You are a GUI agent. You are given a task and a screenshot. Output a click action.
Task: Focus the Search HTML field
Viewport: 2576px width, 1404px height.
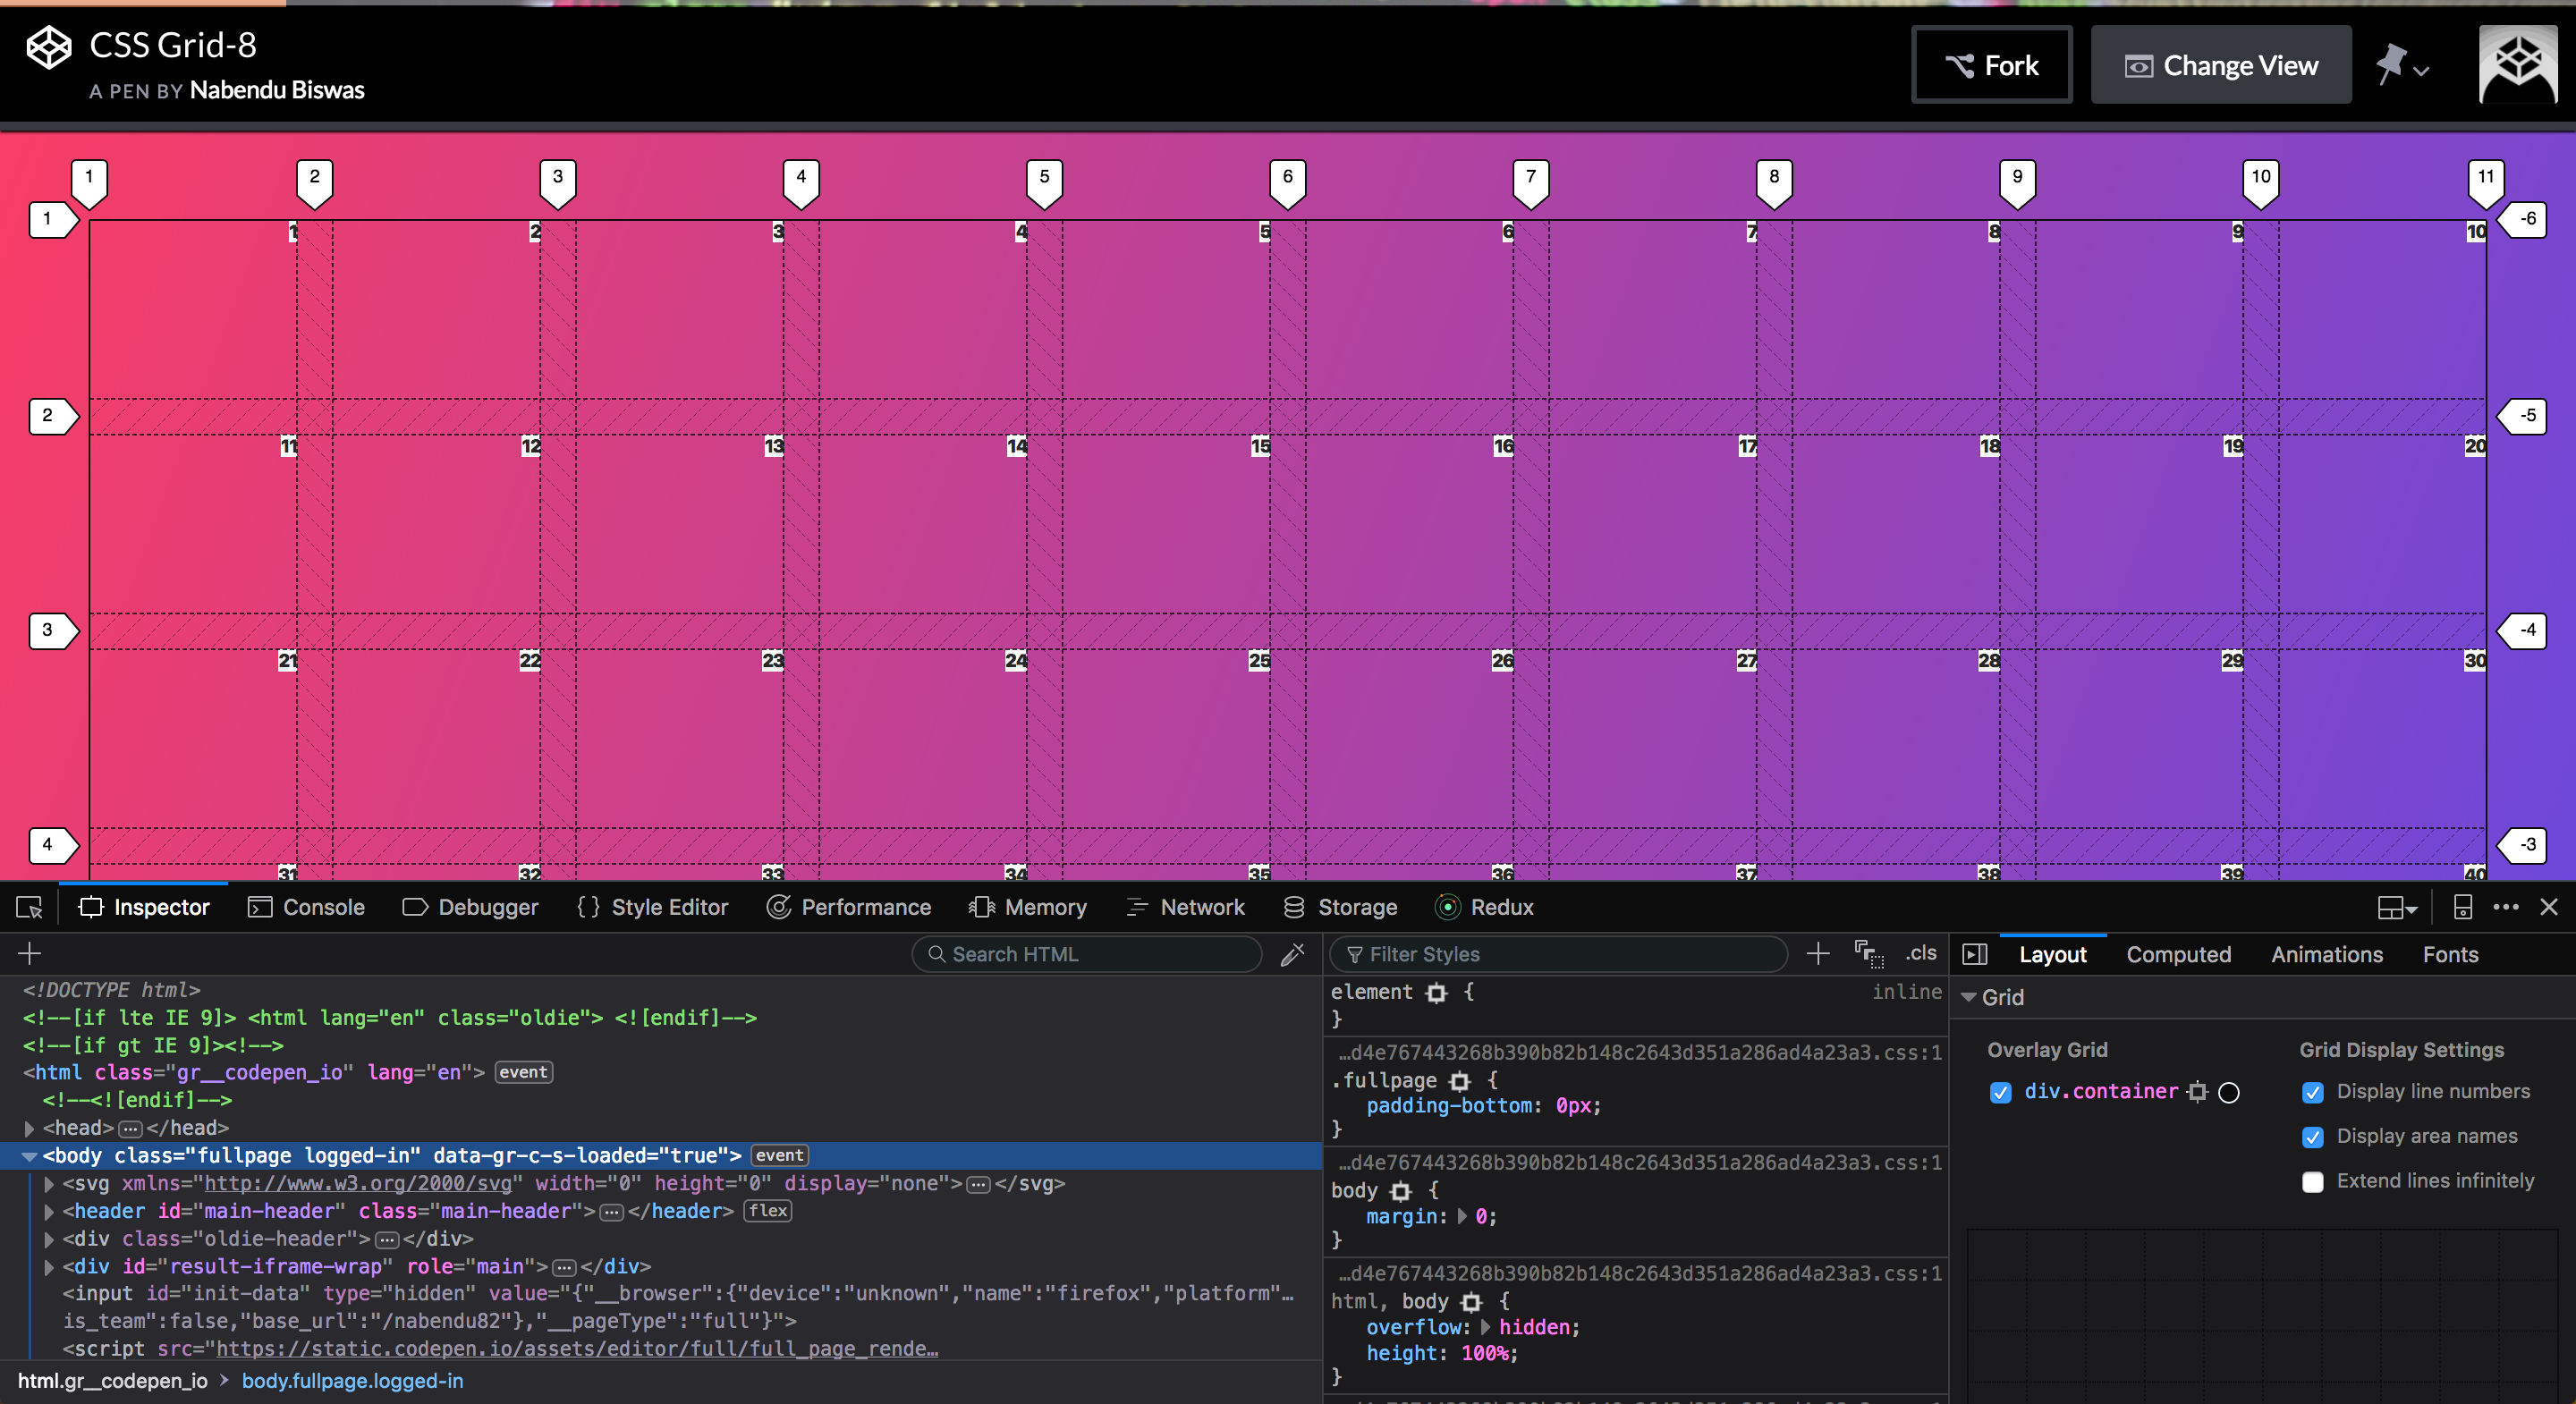coord(1087,954)
